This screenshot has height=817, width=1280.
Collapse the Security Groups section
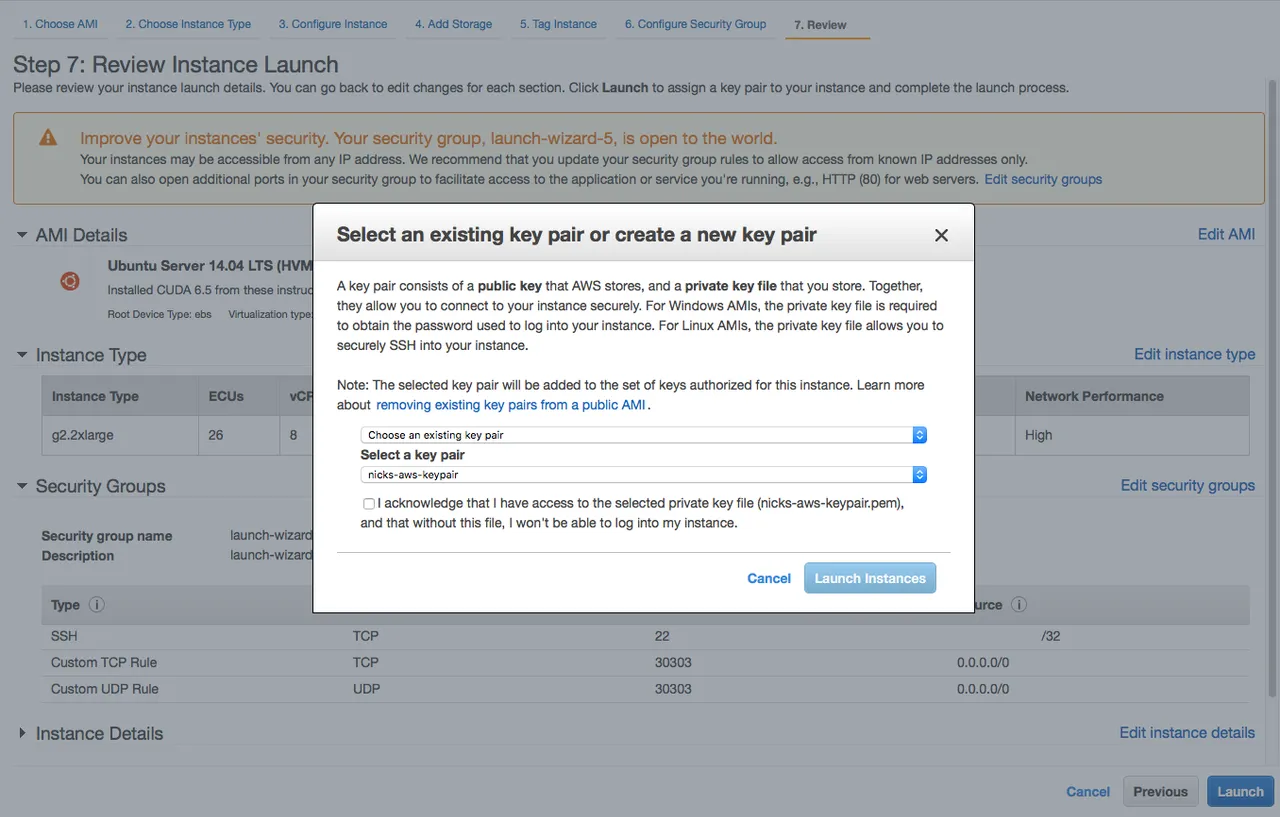coord(21,486)
